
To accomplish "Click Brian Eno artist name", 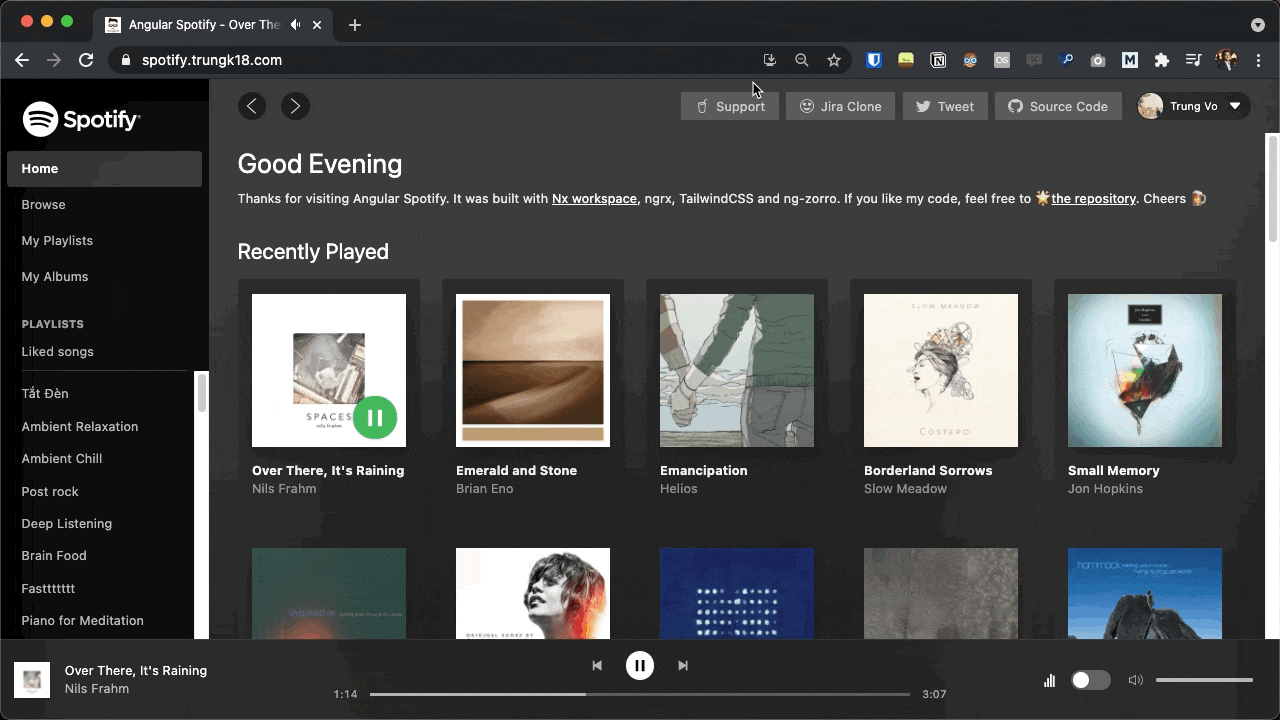I will coord(485,489).
